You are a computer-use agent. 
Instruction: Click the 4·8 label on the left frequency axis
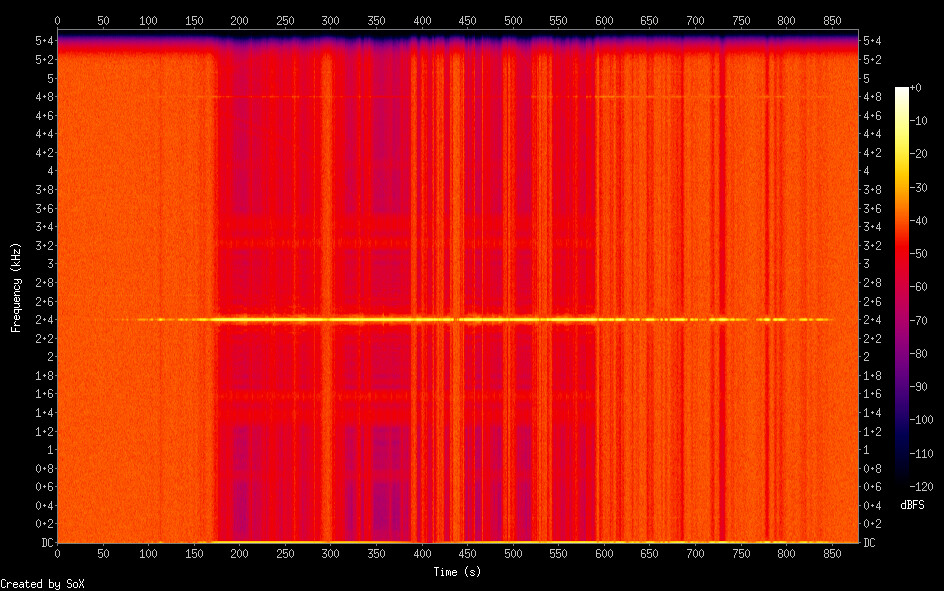click(43, 97)
